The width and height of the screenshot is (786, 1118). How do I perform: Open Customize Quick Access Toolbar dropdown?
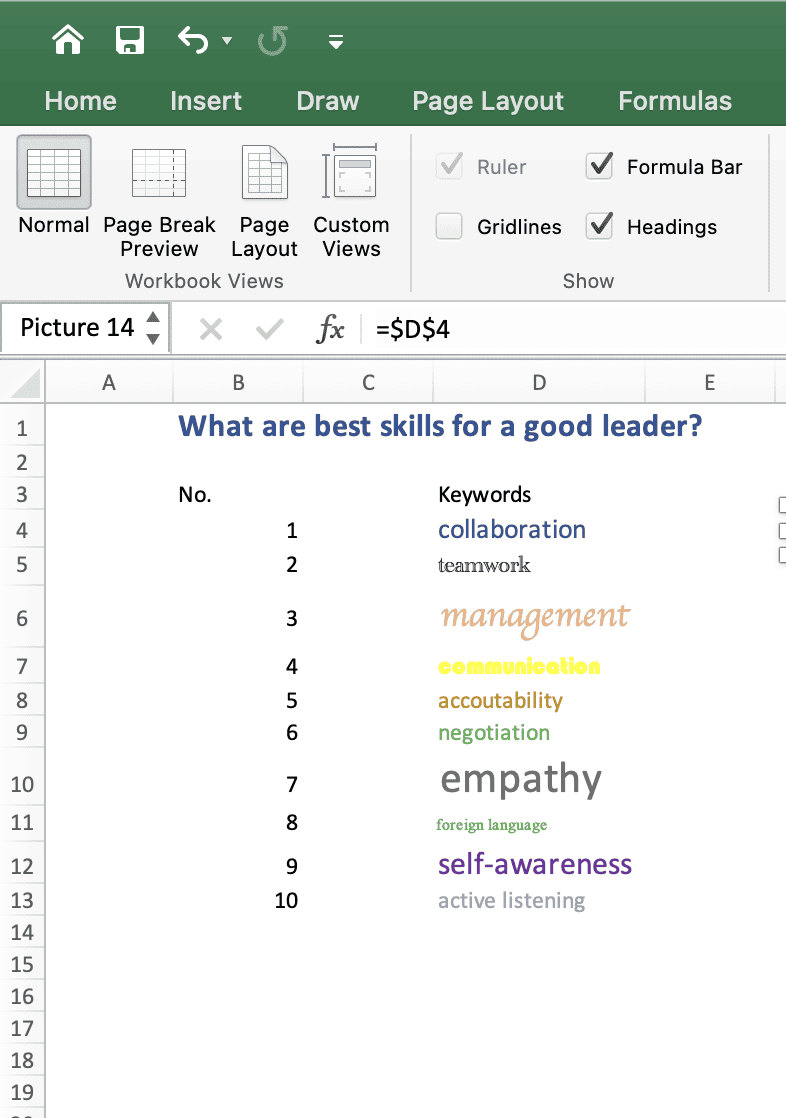(x=336, y=42)
